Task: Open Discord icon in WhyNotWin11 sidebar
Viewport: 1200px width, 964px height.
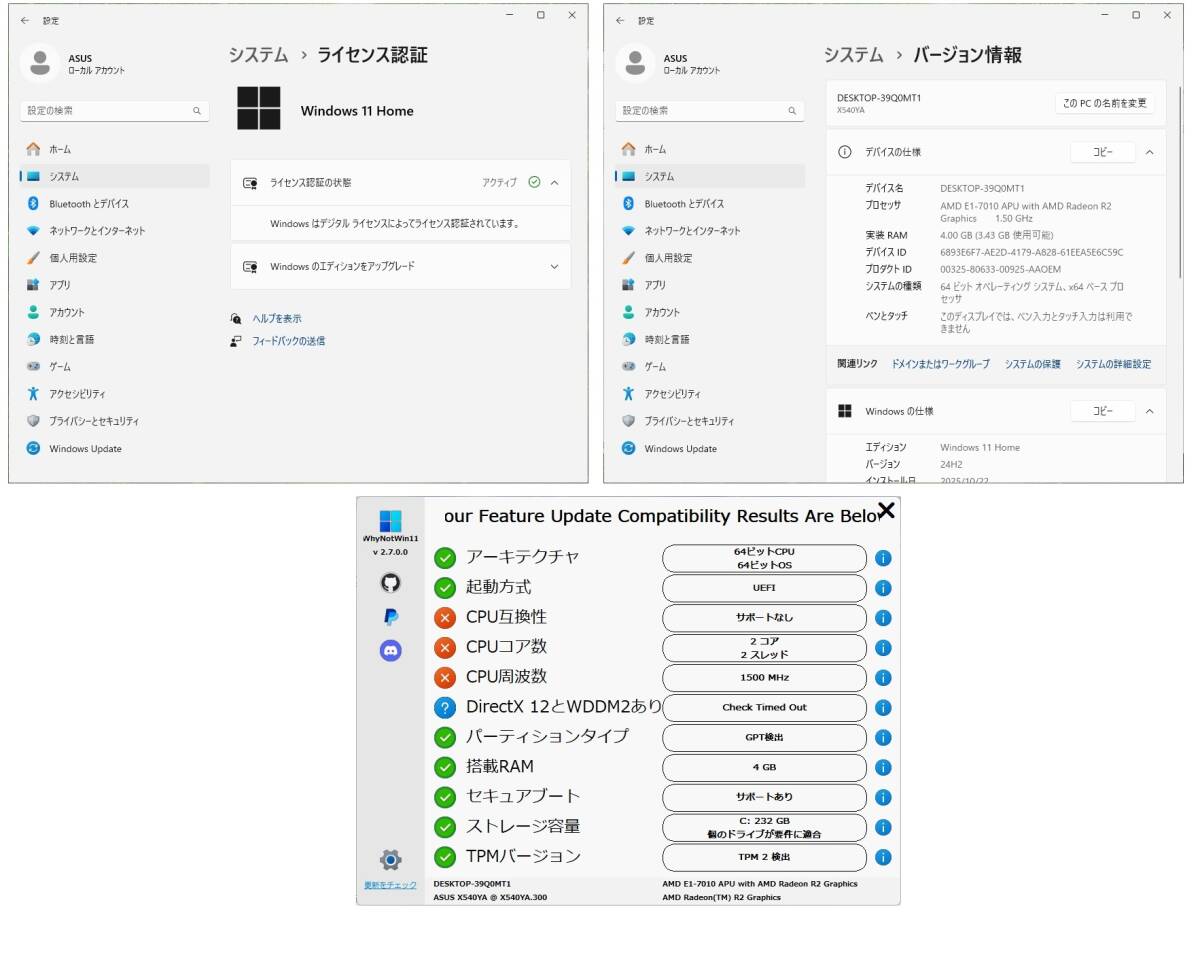Action: click(391, 651)
